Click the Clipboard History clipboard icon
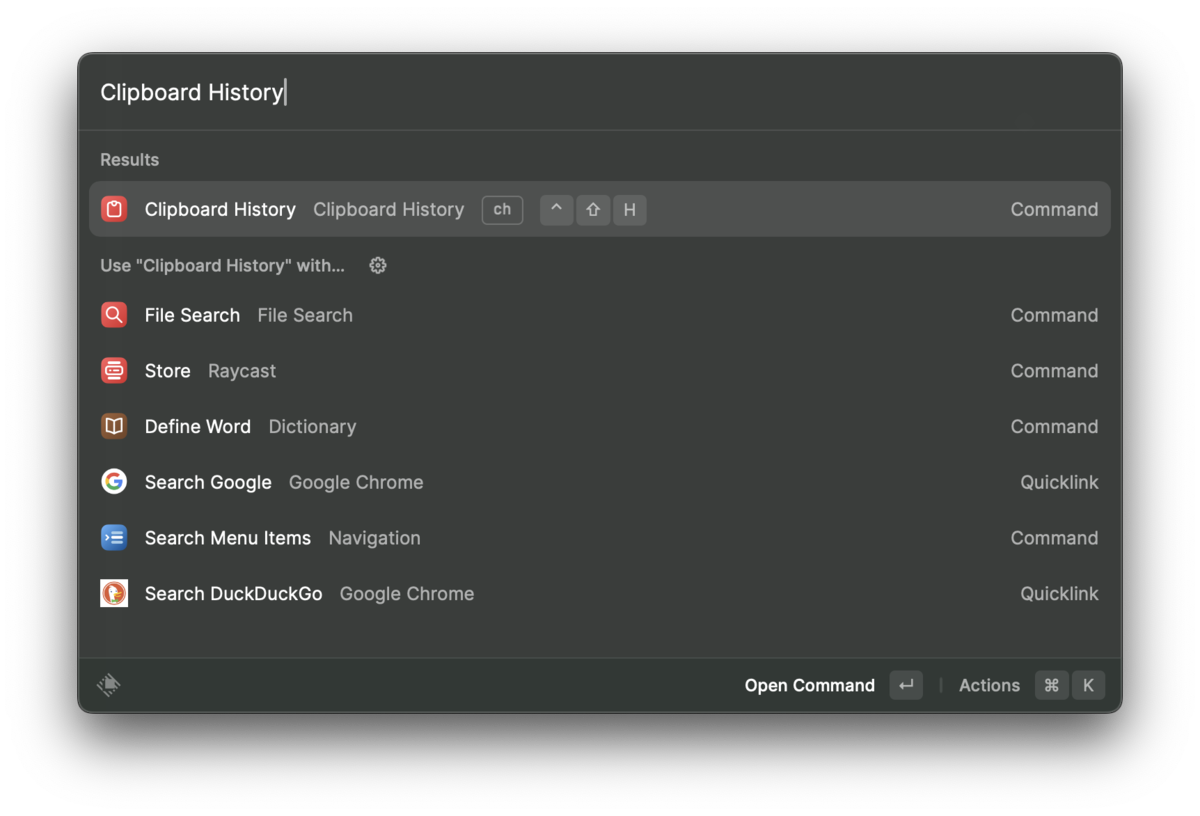This screenshot has width=1200, height=816. pyautogui.click(x=114, y=209)
